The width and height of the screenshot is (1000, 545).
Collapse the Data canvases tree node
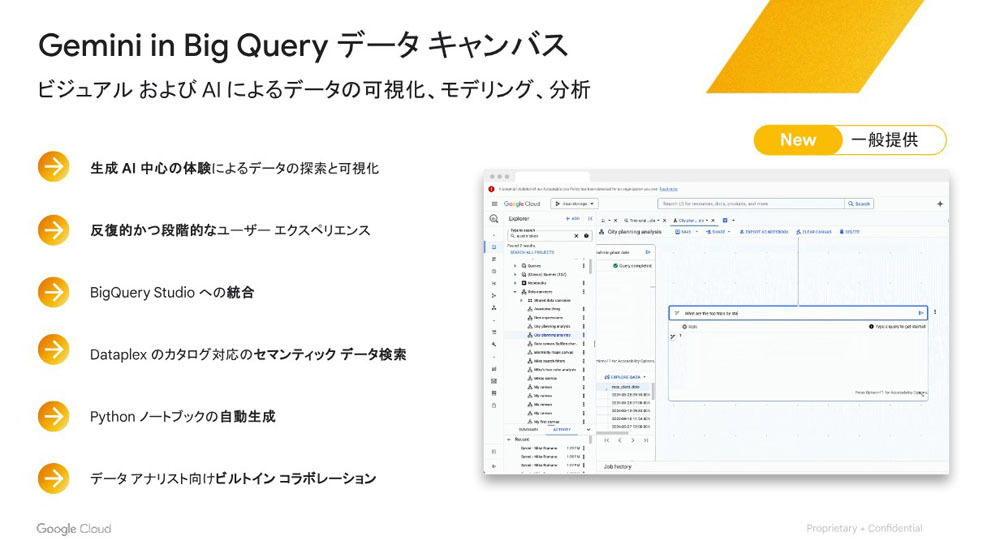pyautogui.click(x=516, y=292)
